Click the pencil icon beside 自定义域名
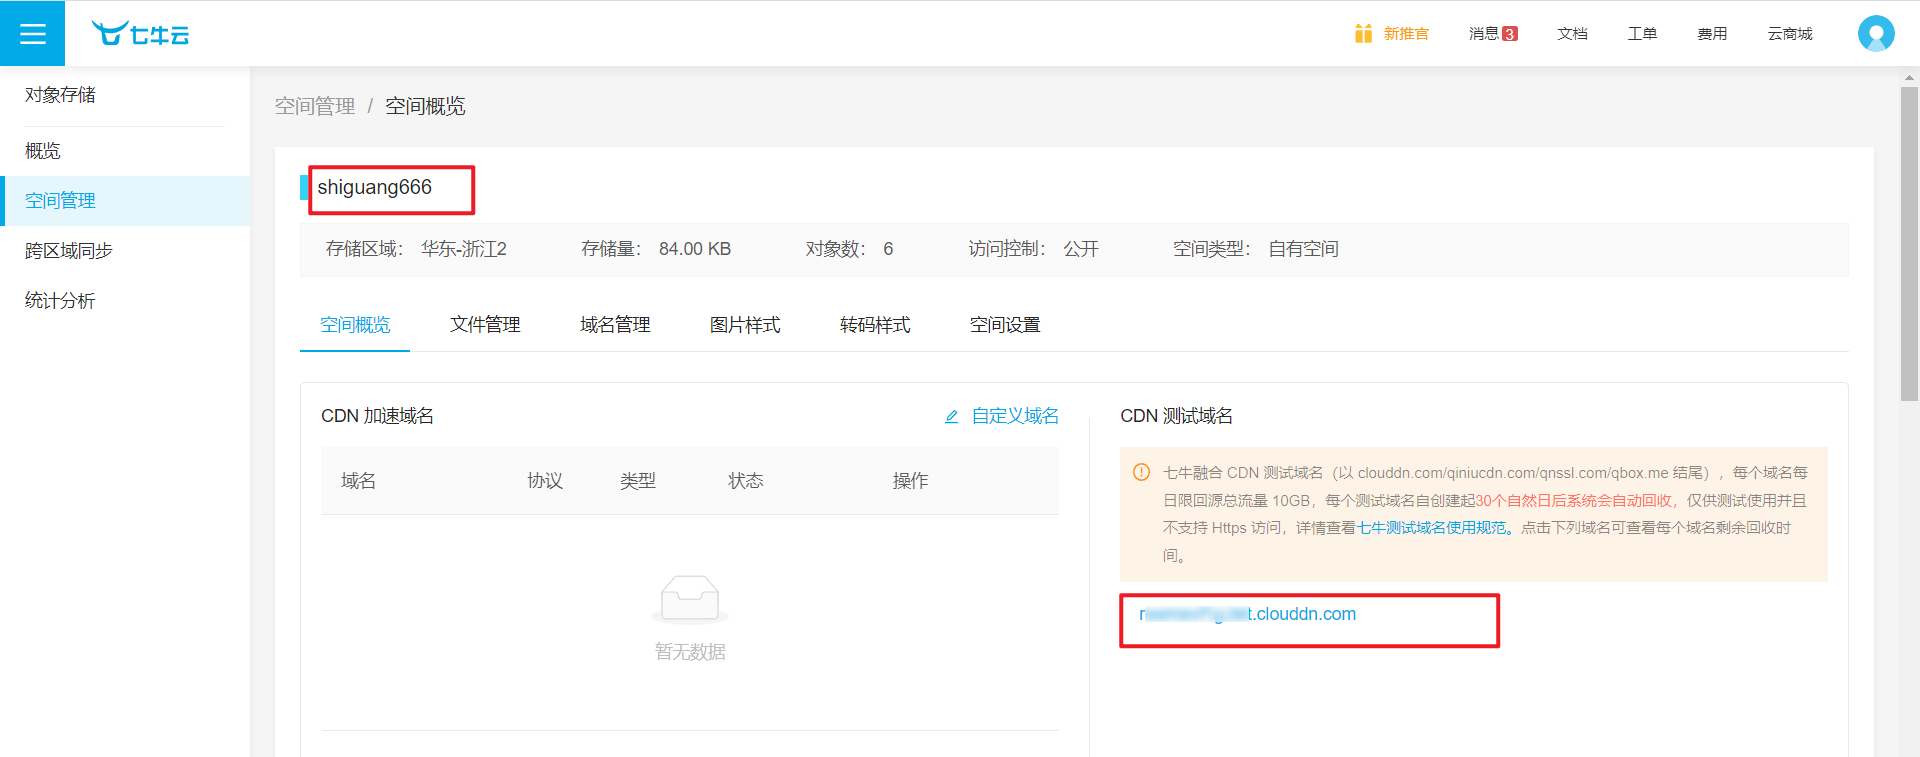 click(952, 417)
